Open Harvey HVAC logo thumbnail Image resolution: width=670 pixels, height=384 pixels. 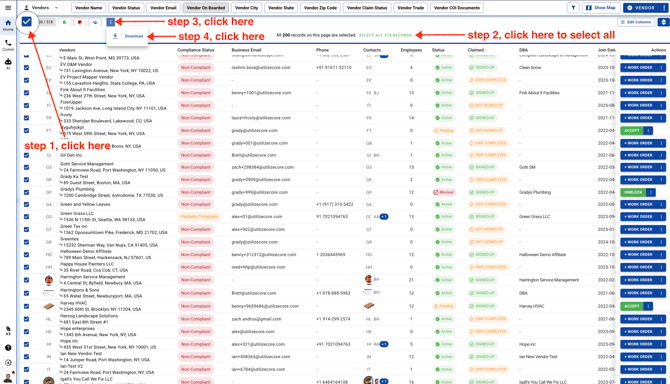[49, 306]
